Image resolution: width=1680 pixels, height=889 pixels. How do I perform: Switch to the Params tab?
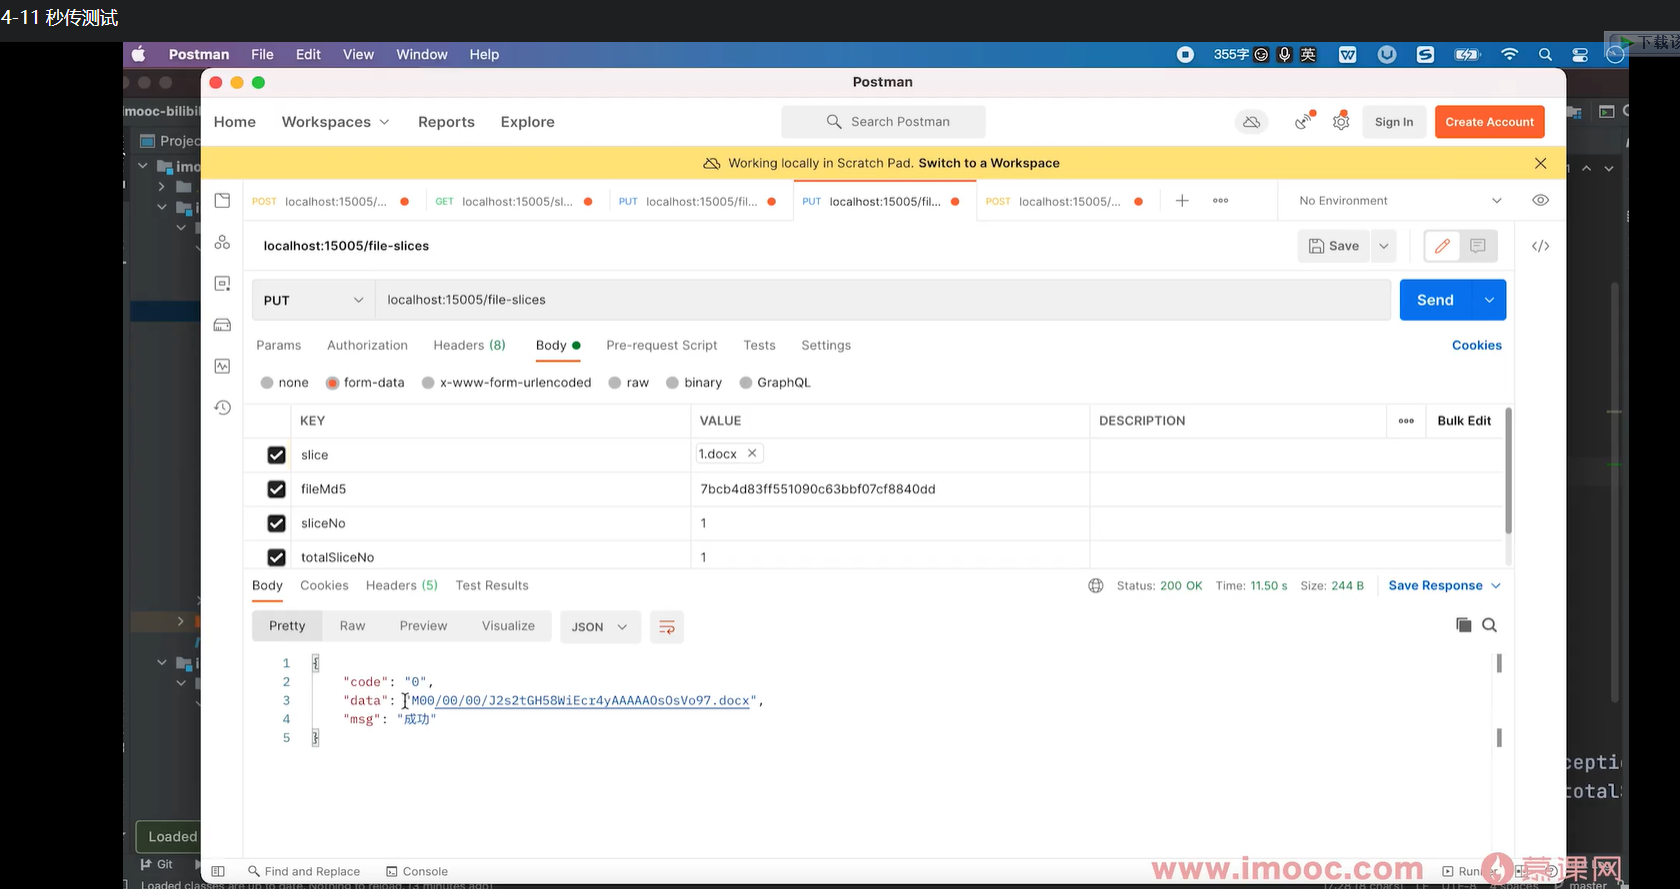[278, 345]
